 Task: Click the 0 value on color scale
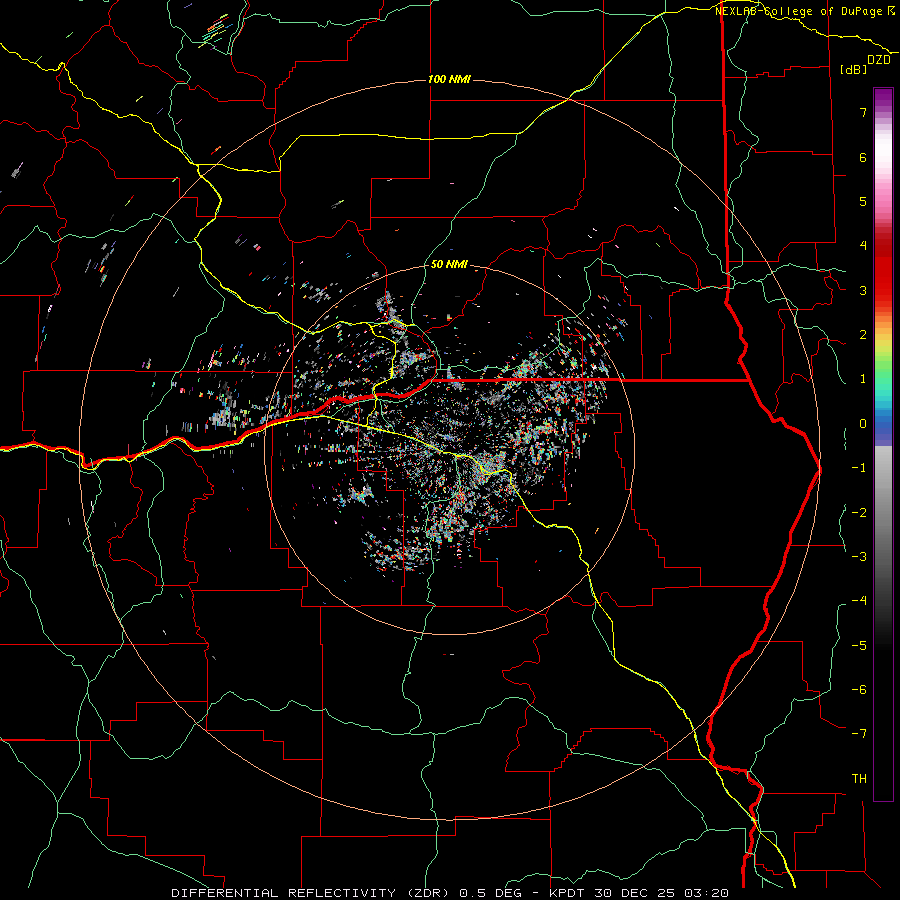[863, 424]
